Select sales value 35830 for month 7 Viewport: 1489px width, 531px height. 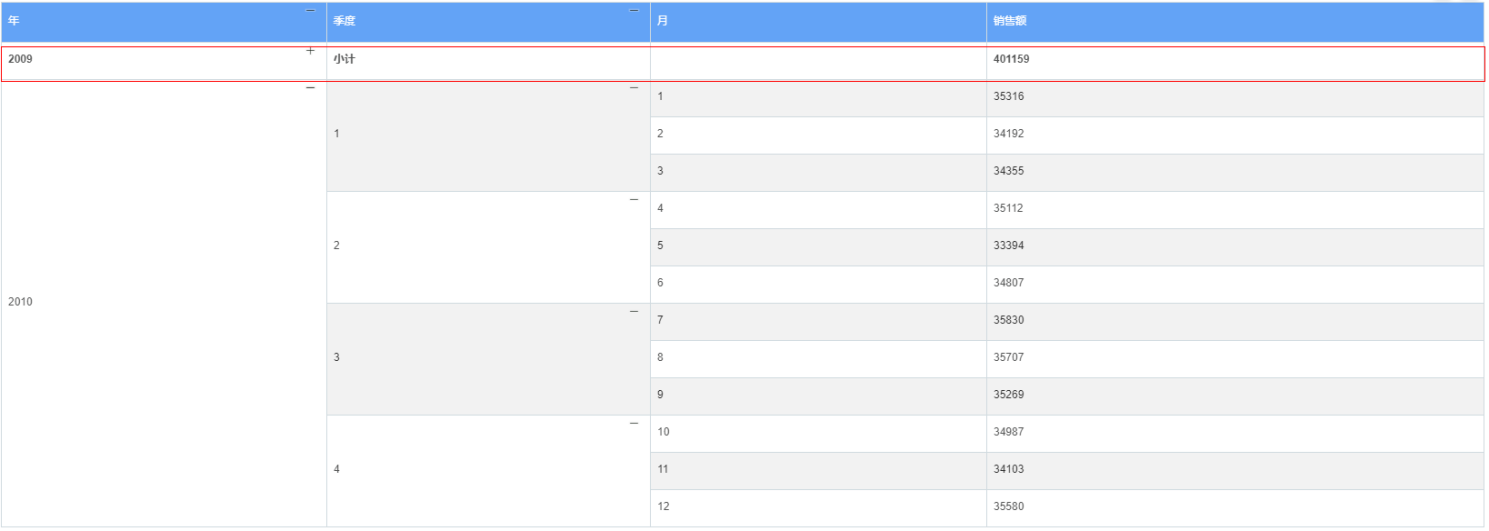click(1008, 320)
